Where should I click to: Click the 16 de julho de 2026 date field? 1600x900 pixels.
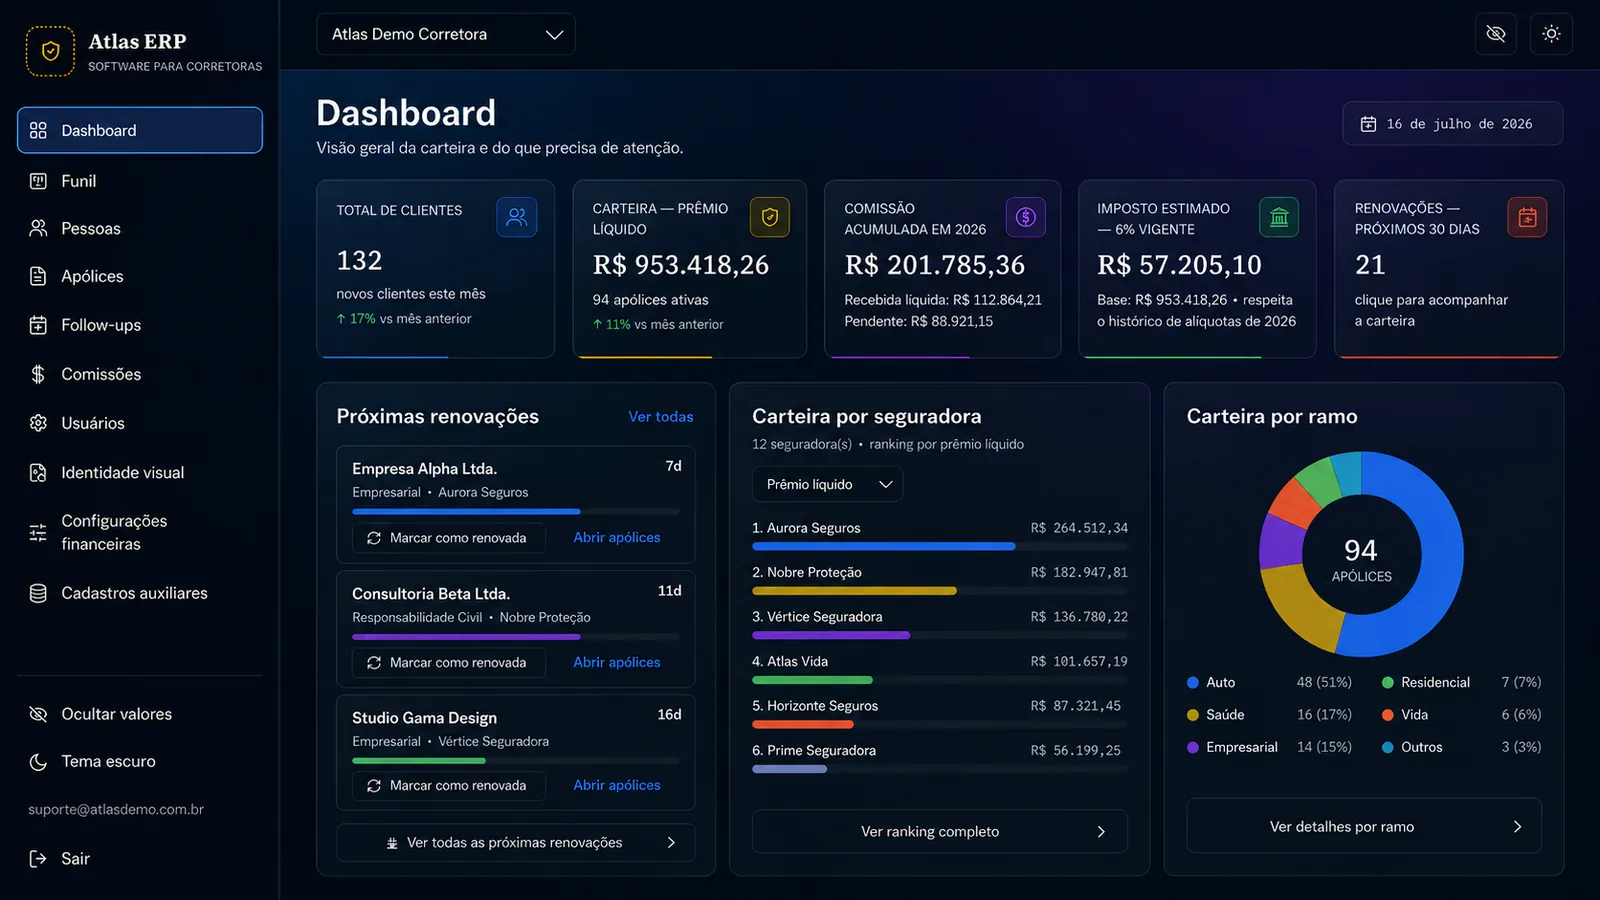(1452, 124)
